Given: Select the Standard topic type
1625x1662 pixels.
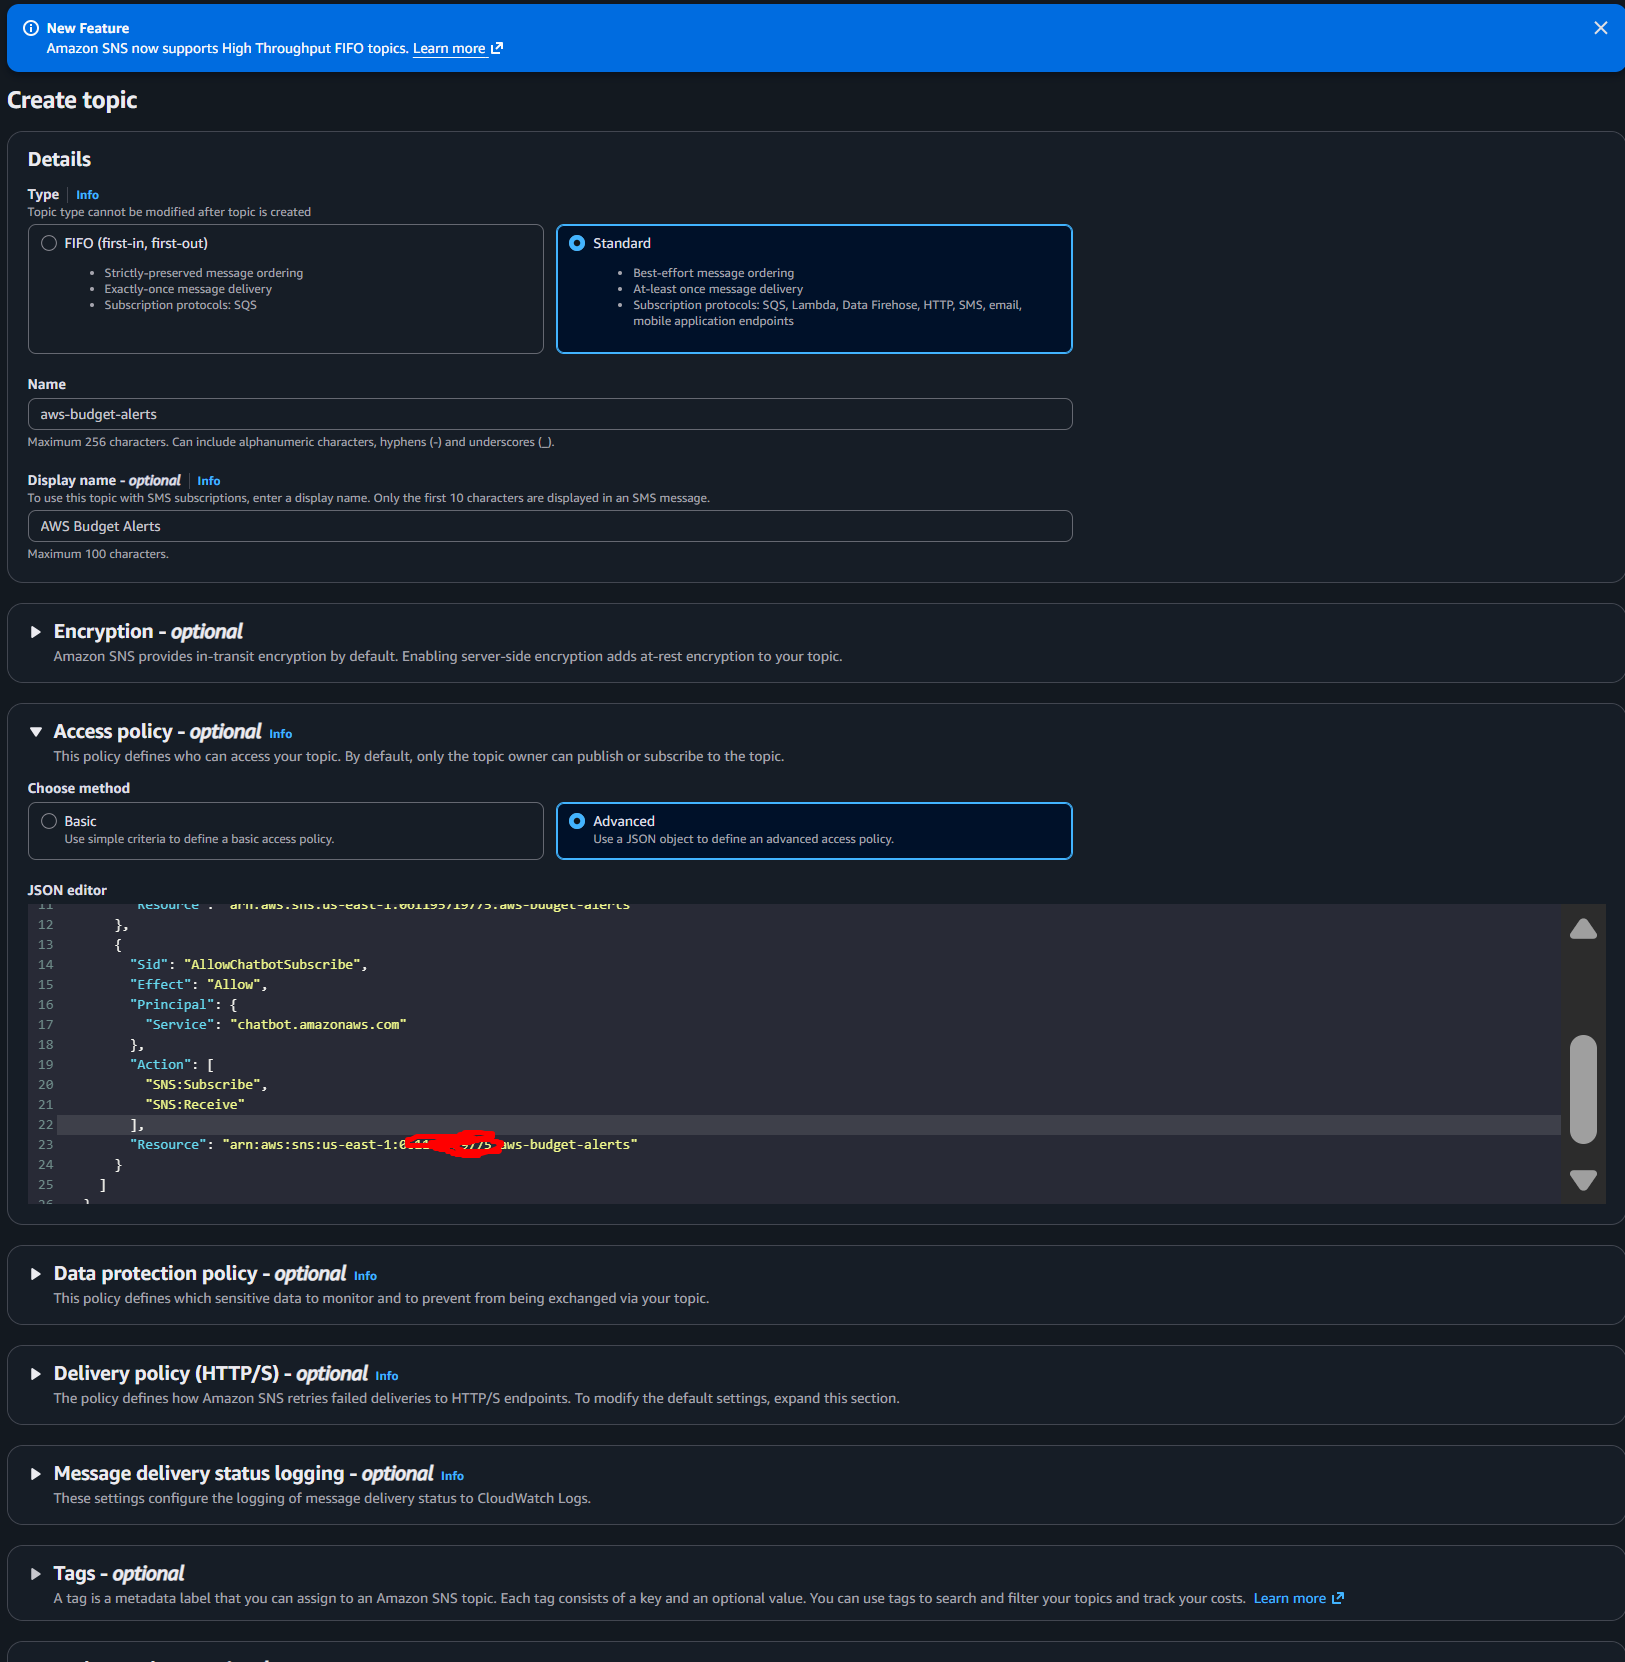Looking at the screenshot, I should (577, 243).
